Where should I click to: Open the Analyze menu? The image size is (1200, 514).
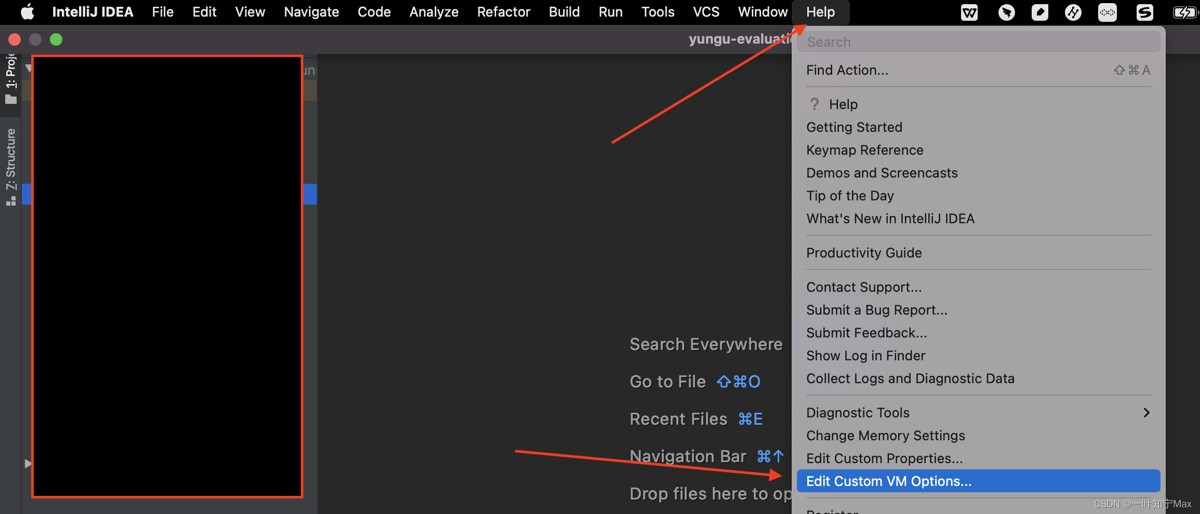click(x=434, y=12)
